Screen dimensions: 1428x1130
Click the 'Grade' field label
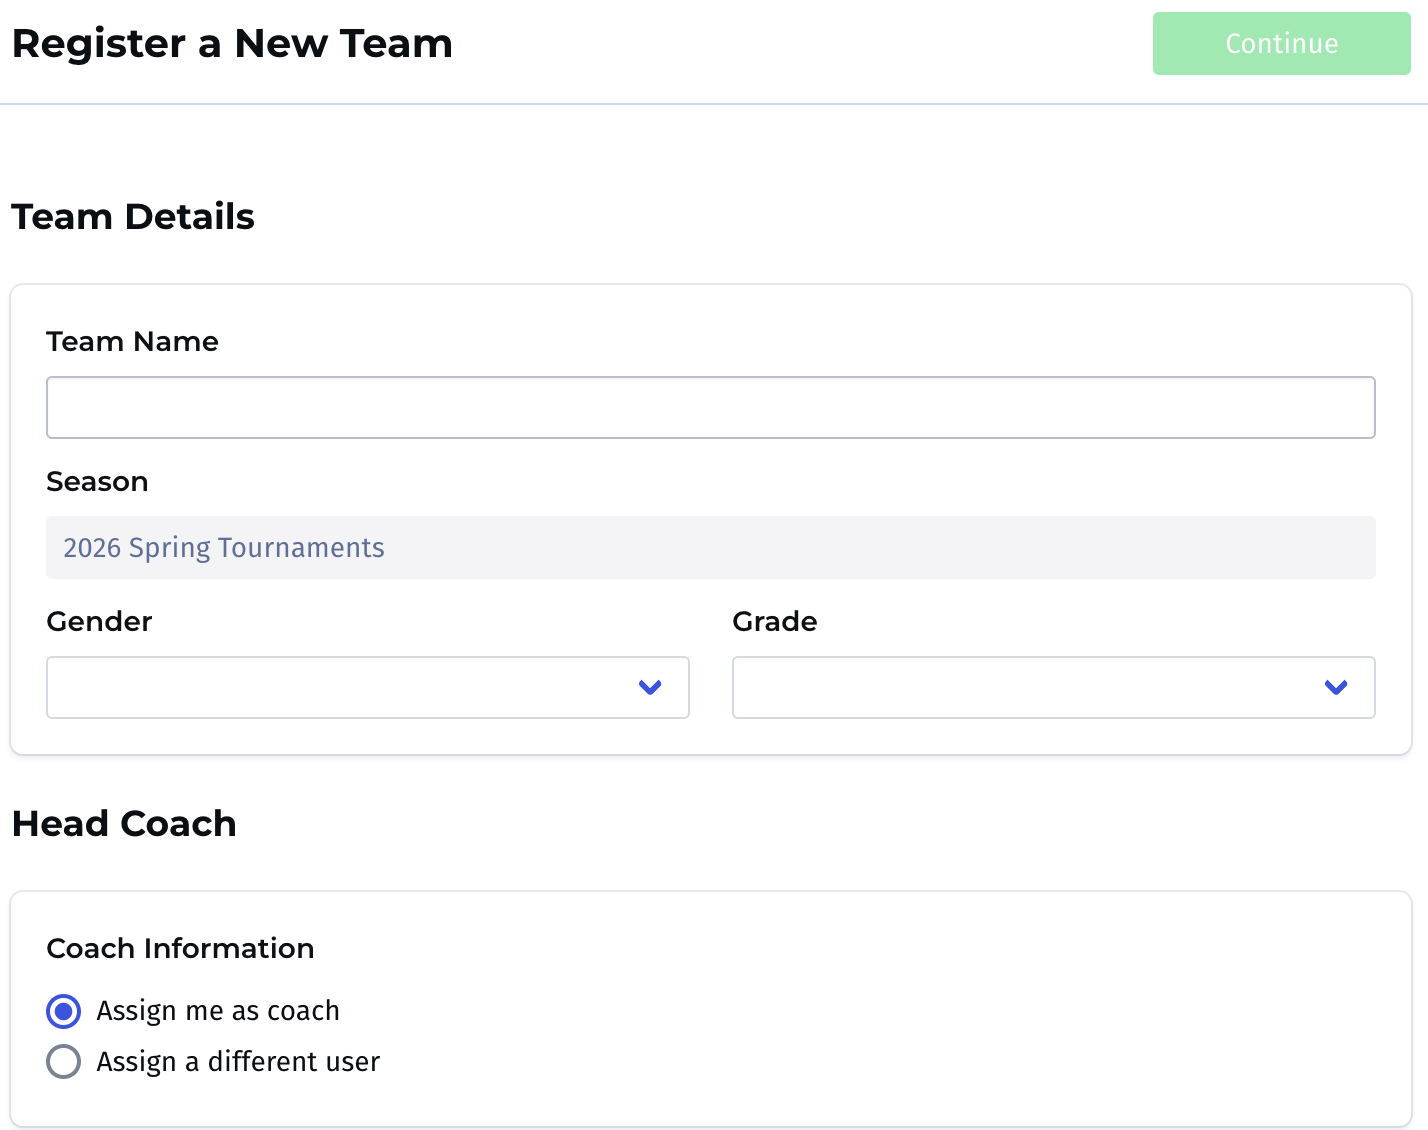pyautogui.click(x=775, y=622)
